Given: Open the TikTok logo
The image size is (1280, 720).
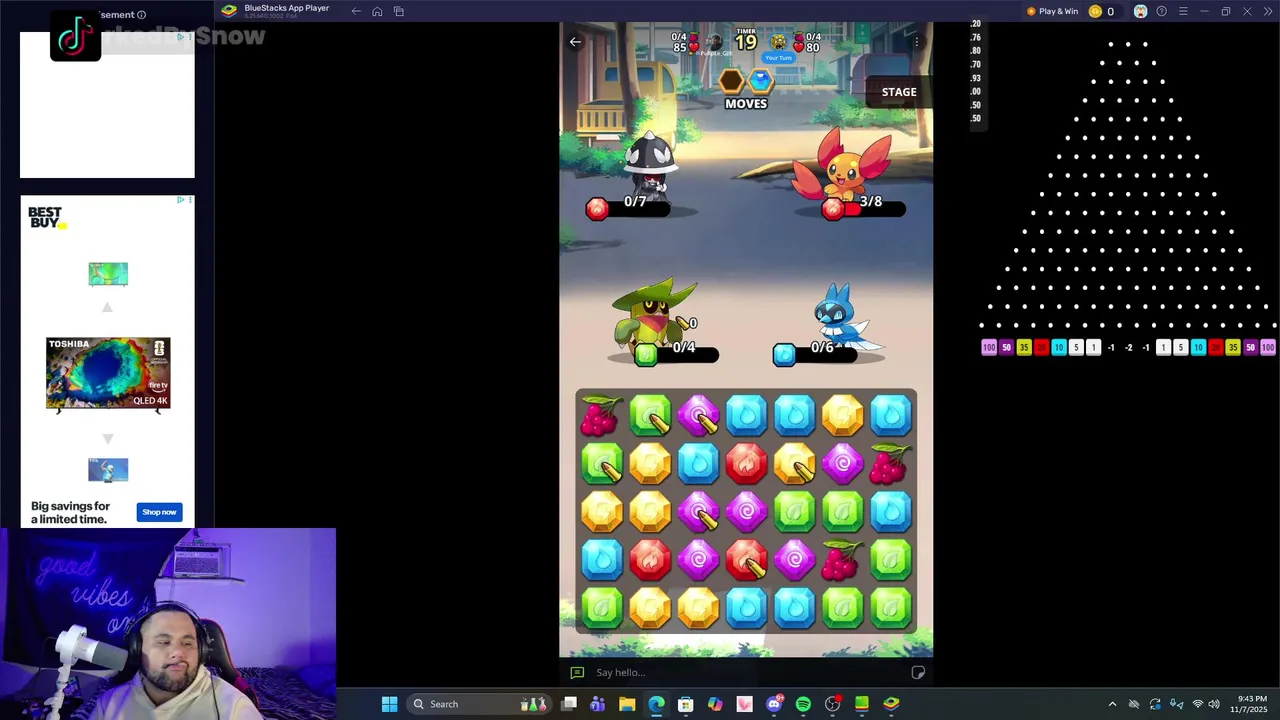Looking at the screenshot, I should click(75, 37).
